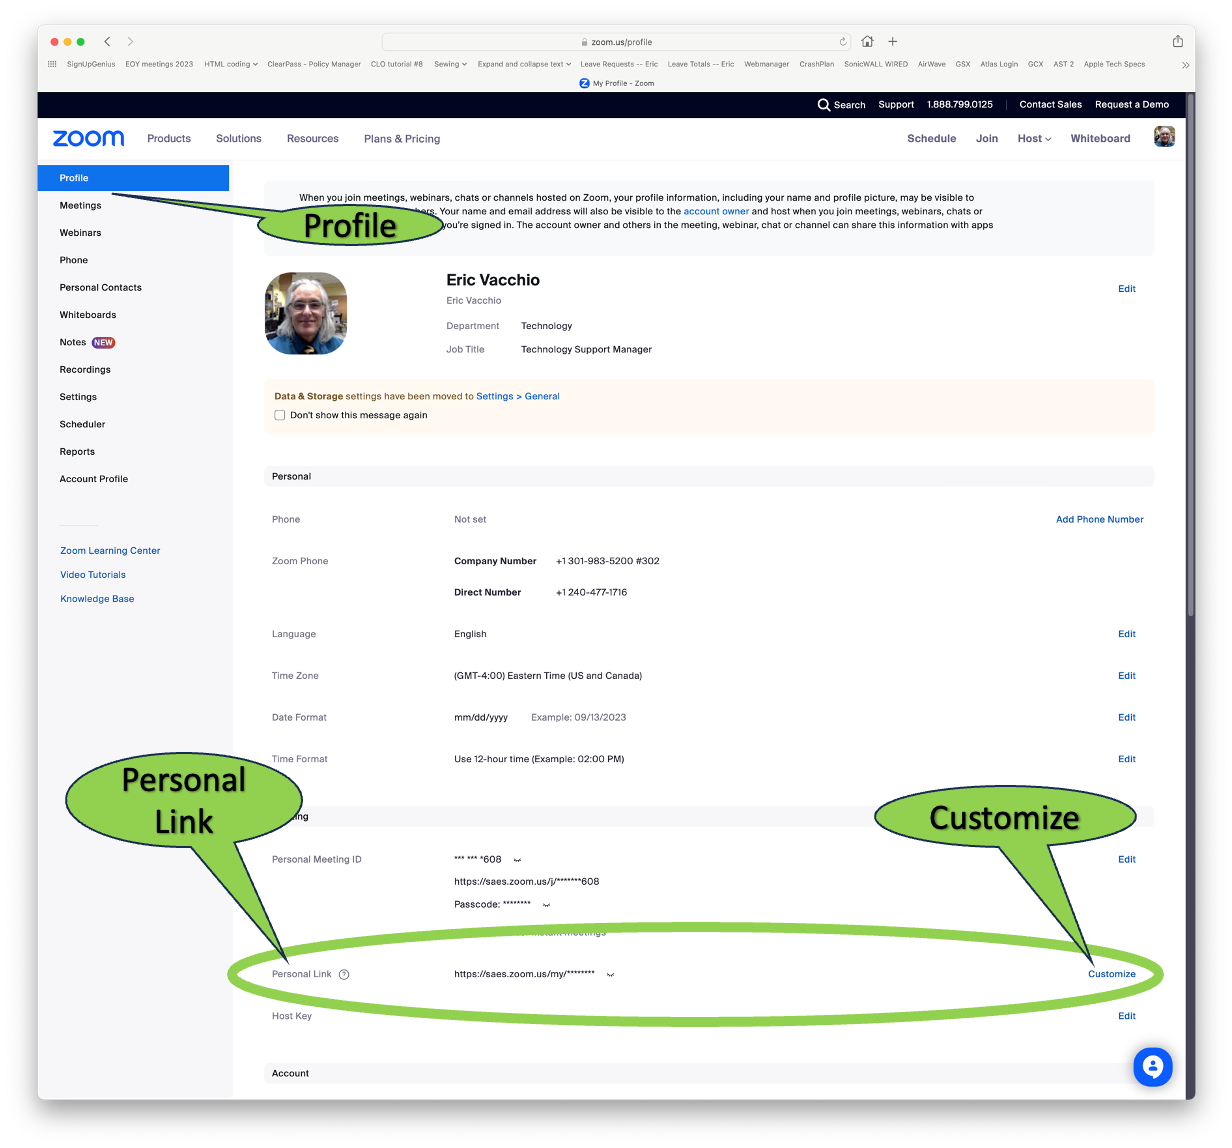Open Whiteboard from the header
1232x1148 pixels.
click(1101, 139)
